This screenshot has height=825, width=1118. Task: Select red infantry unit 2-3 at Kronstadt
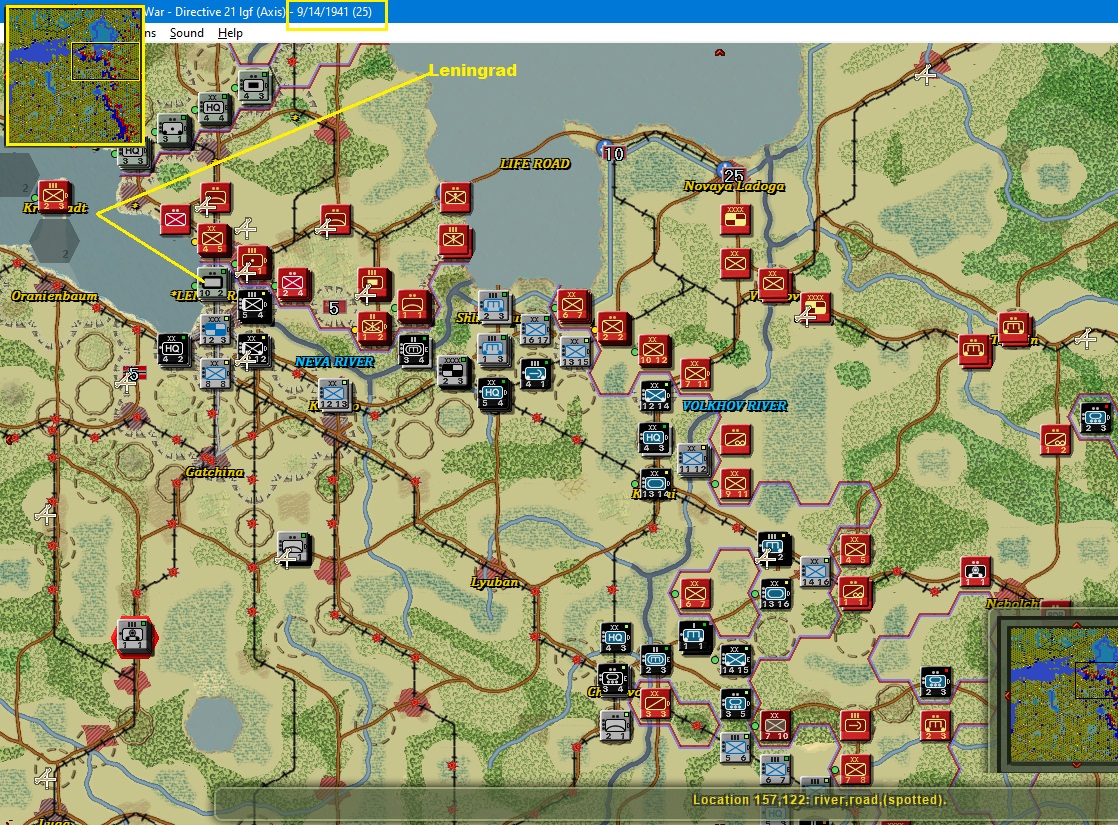(x=53, y=197)
